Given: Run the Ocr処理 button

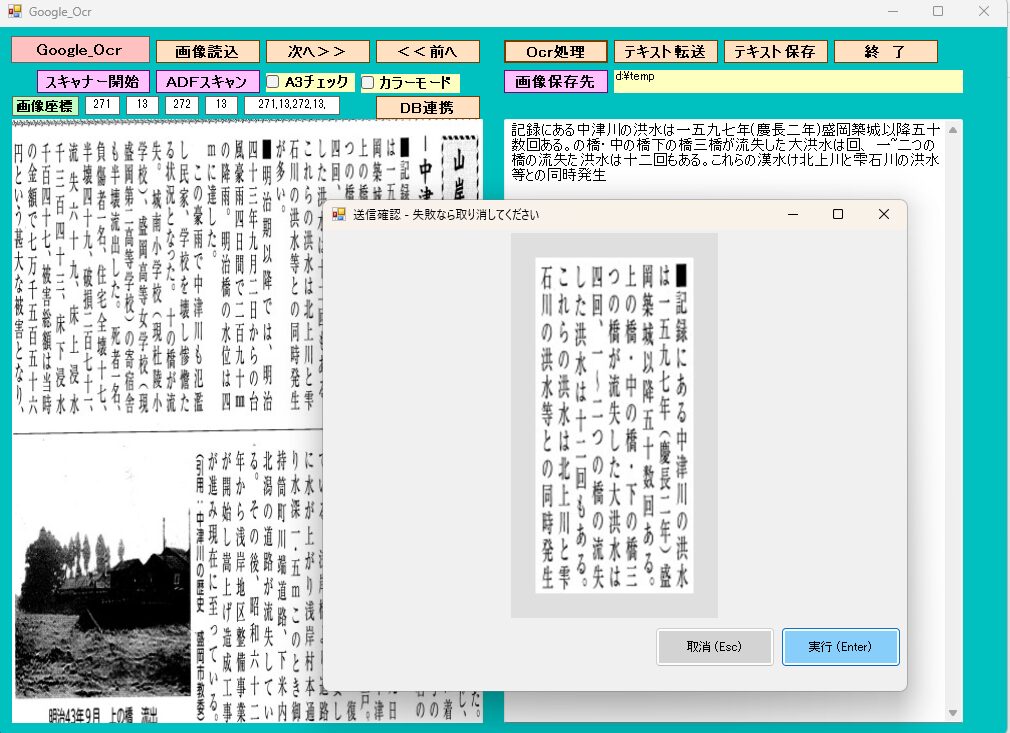Looking at the screenshot, I should click(x=555, y=51).
